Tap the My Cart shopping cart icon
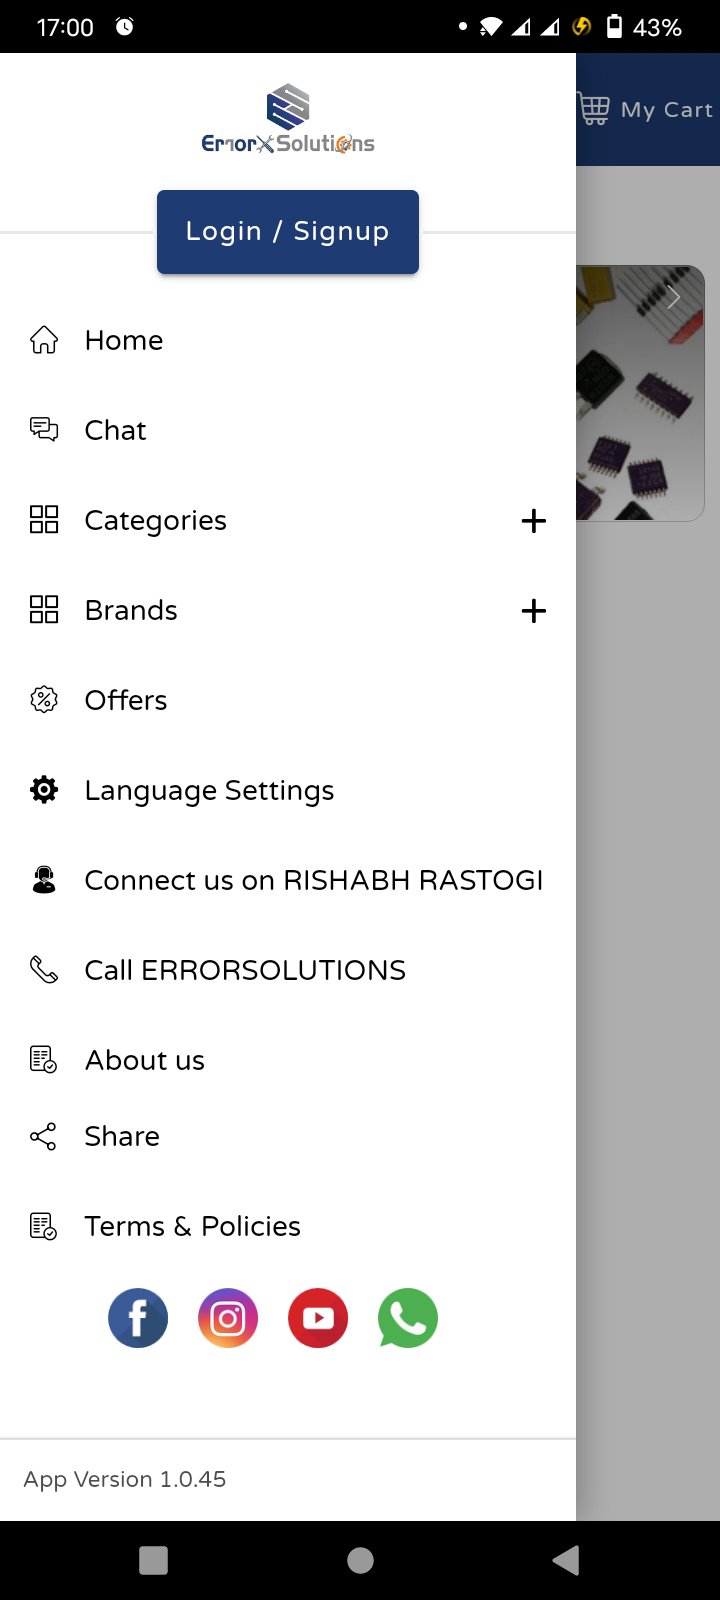Screen dimensions: 720x1600 [x=594, y=109]
